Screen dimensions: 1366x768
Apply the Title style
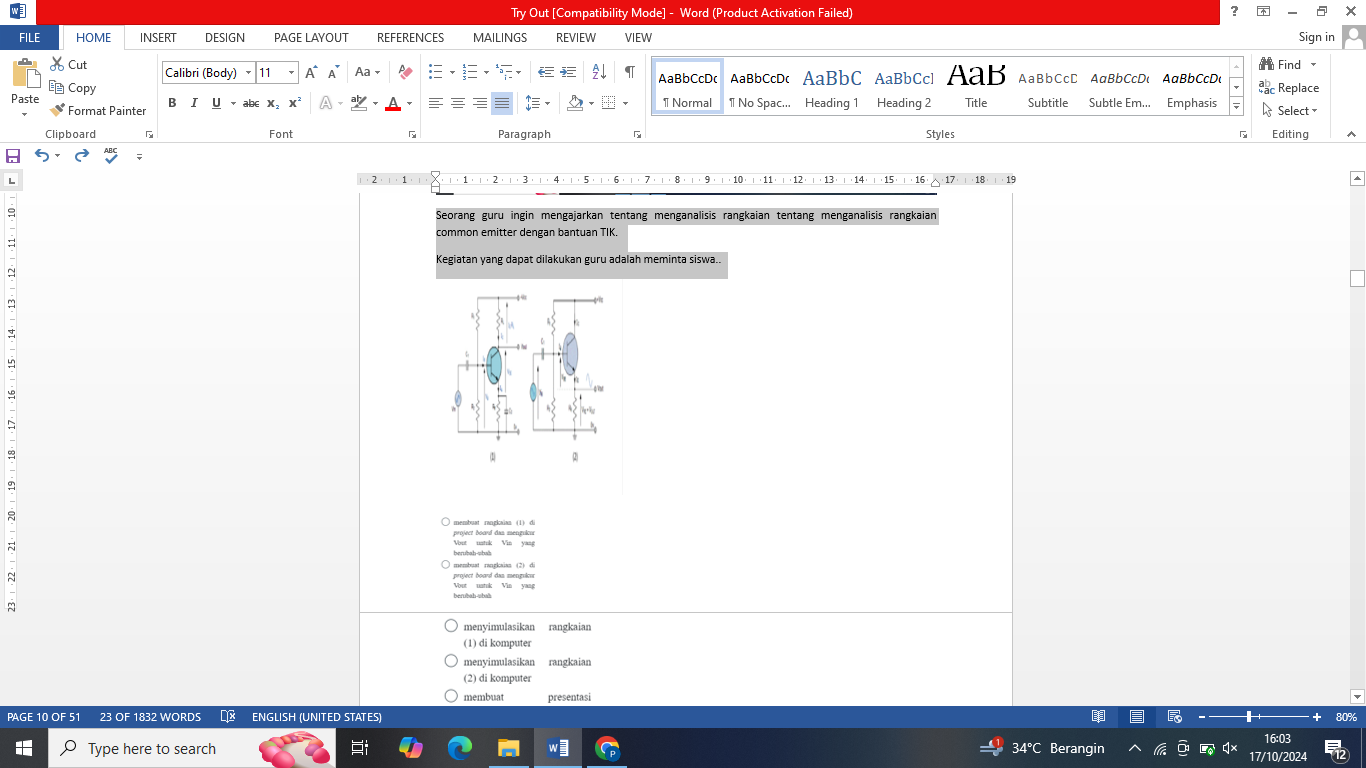tap(976, 87)
